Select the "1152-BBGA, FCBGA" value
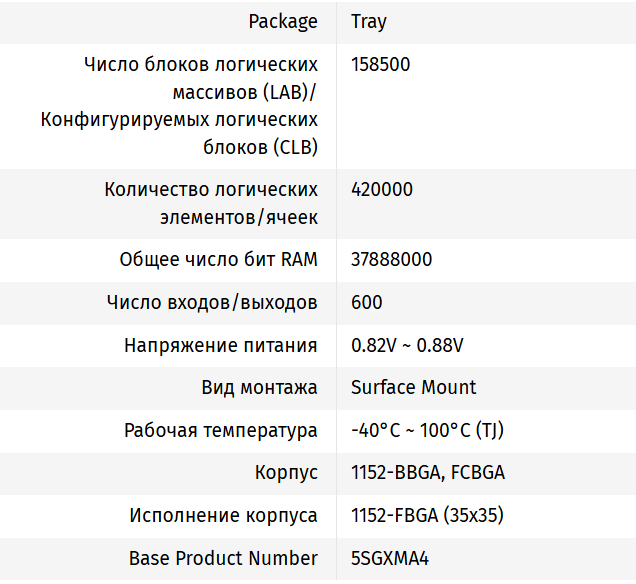The width and height of the screenshot is (636, 584). pyautogui.click(x=428, y=472)
